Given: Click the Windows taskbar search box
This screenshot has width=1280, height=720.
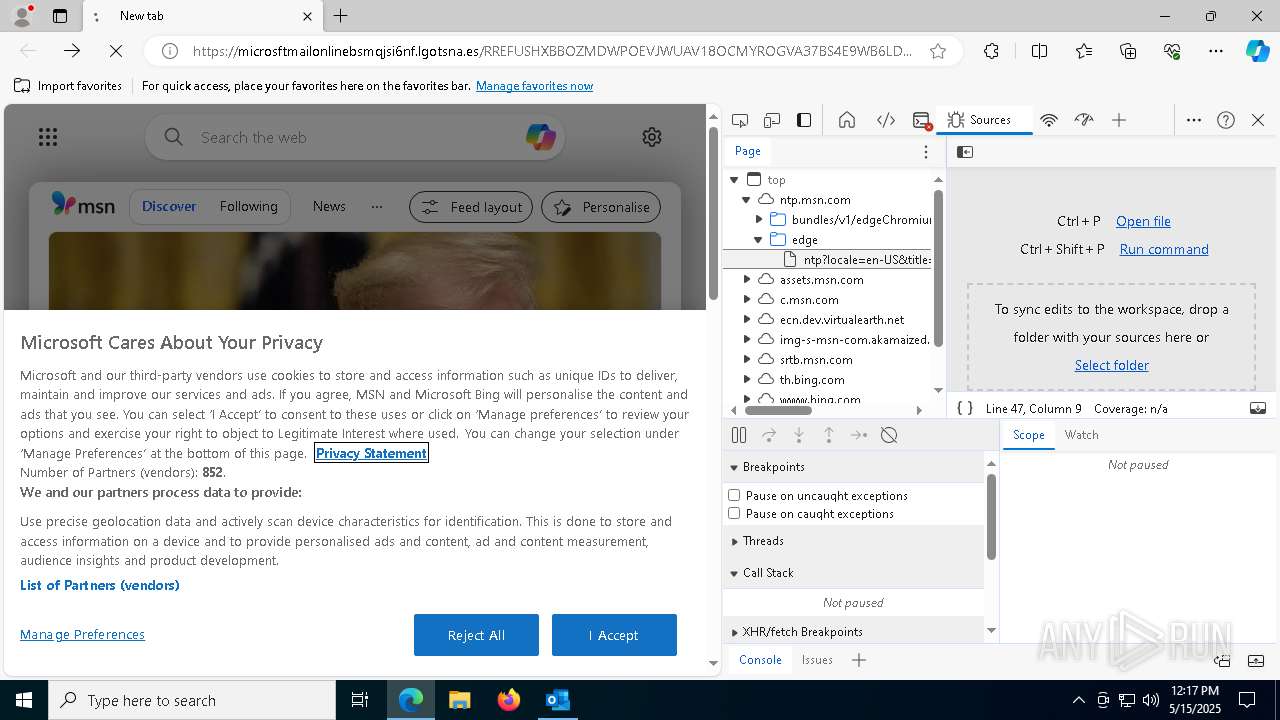Looking at the screenshot, I should (192, 700).
